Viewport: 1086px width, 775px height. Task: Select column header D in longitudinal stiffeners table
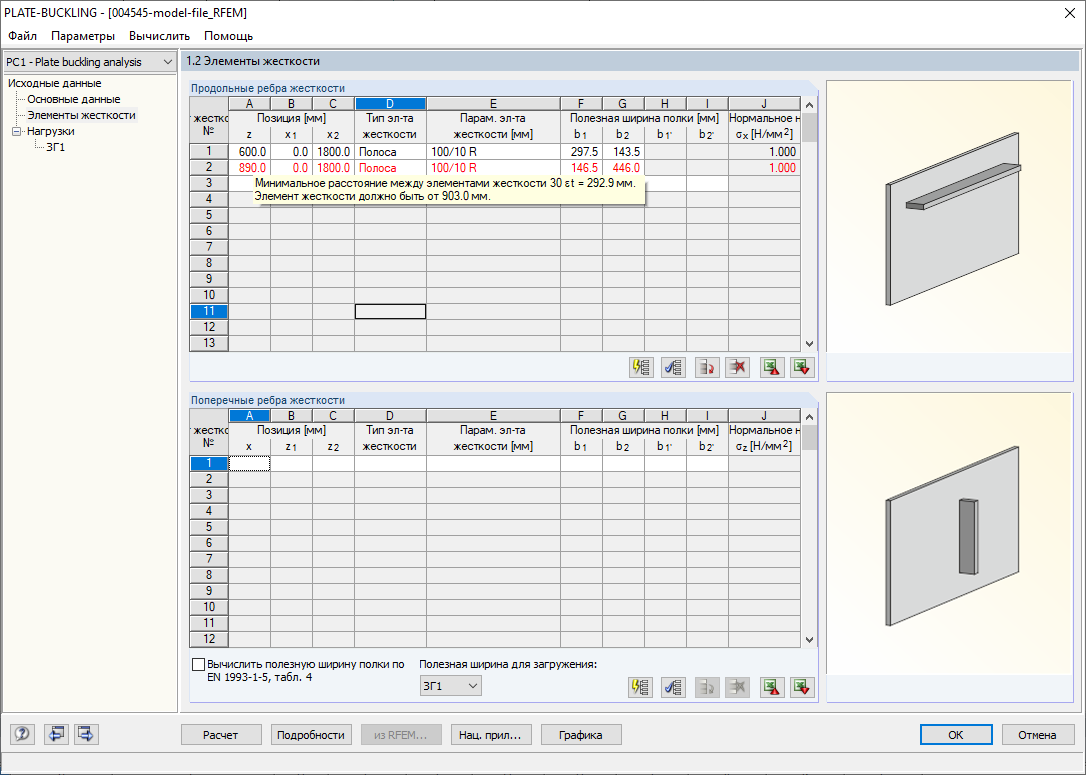point(390,104)
